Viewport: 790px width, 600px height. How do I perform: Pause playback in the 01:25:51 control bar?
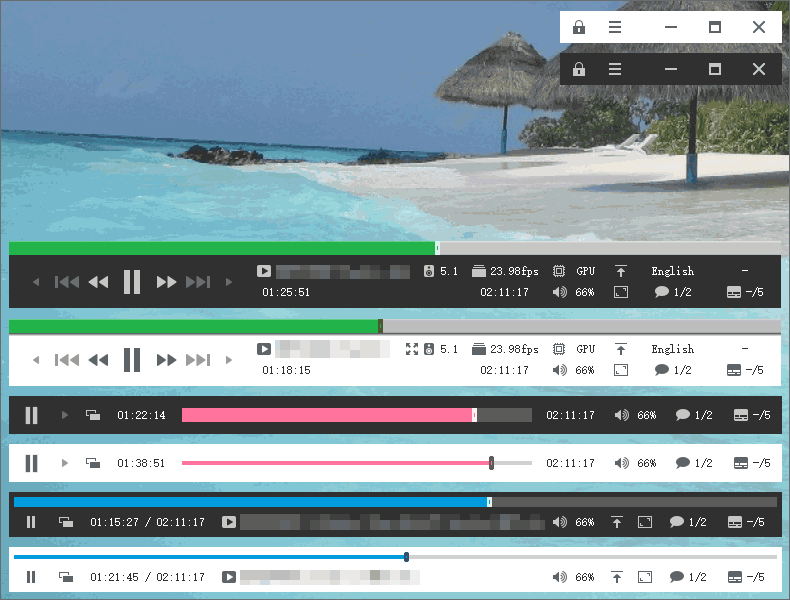pyautogui.click(x=132, y=282)
